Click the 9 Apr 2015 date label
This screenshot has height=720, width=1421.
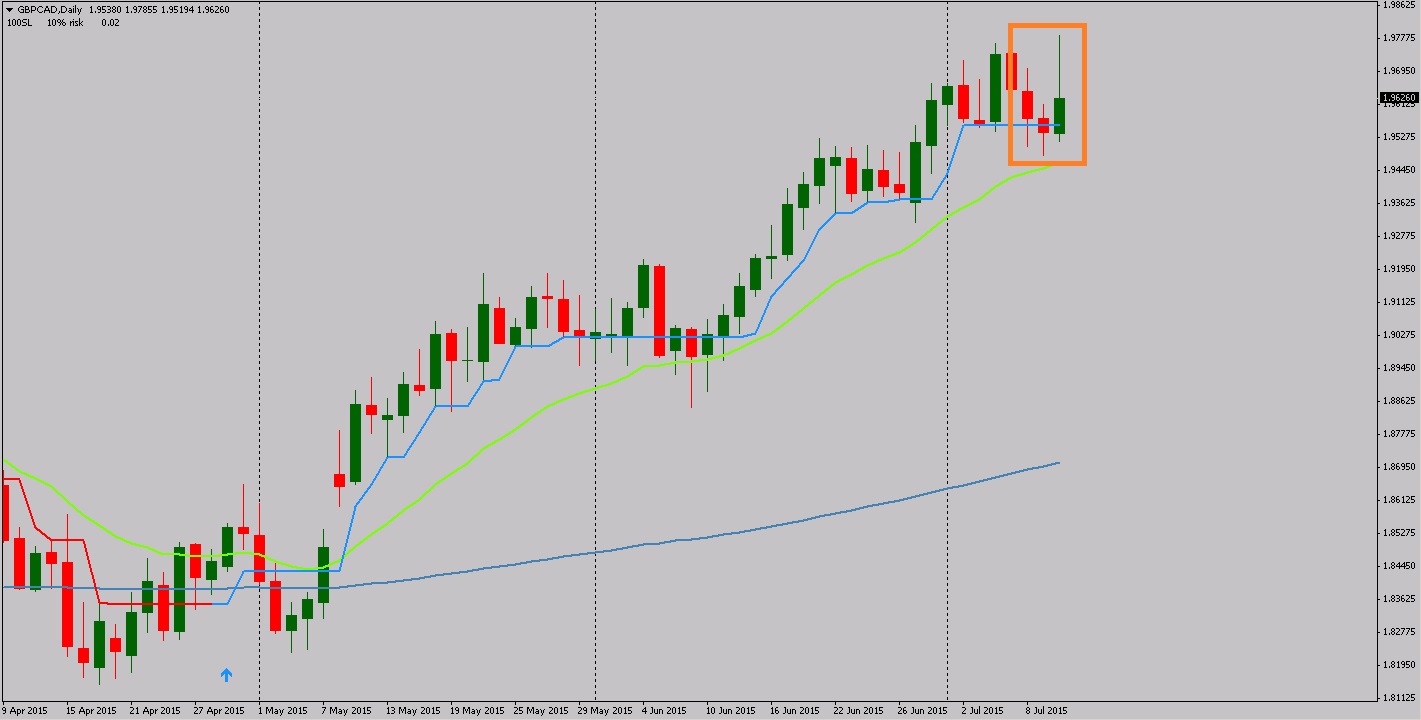(25, 712)
